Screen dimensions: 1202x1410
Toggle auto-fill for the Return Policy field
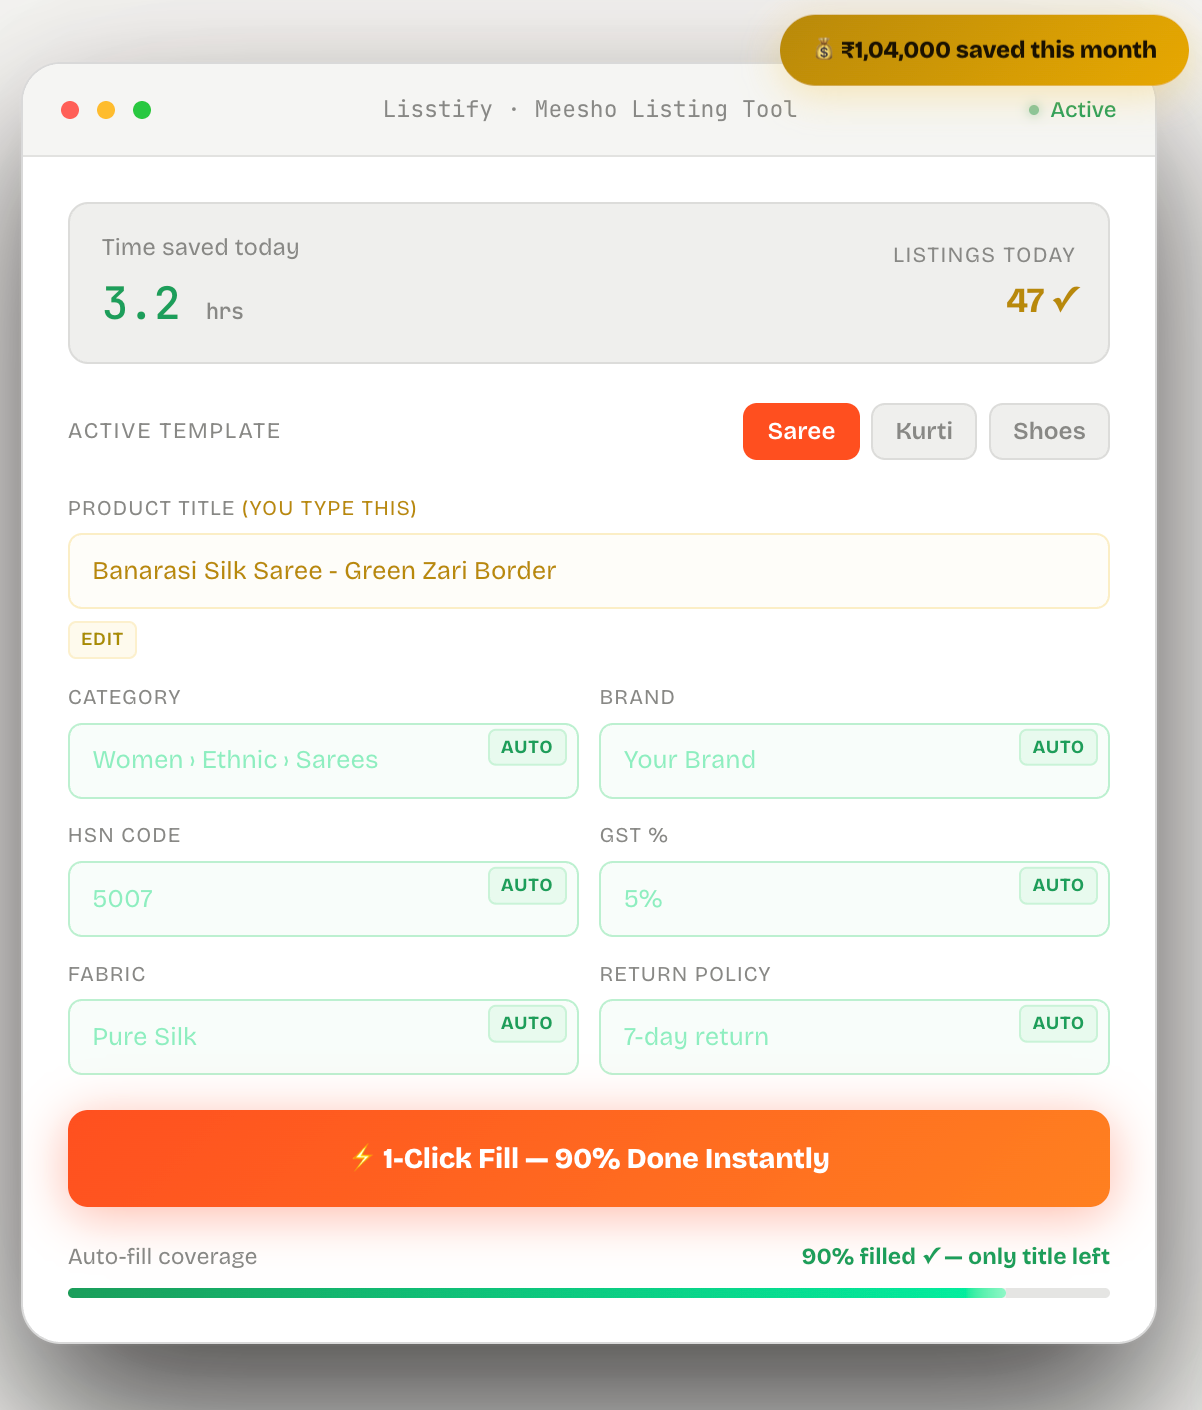tap(1057, 1023)
